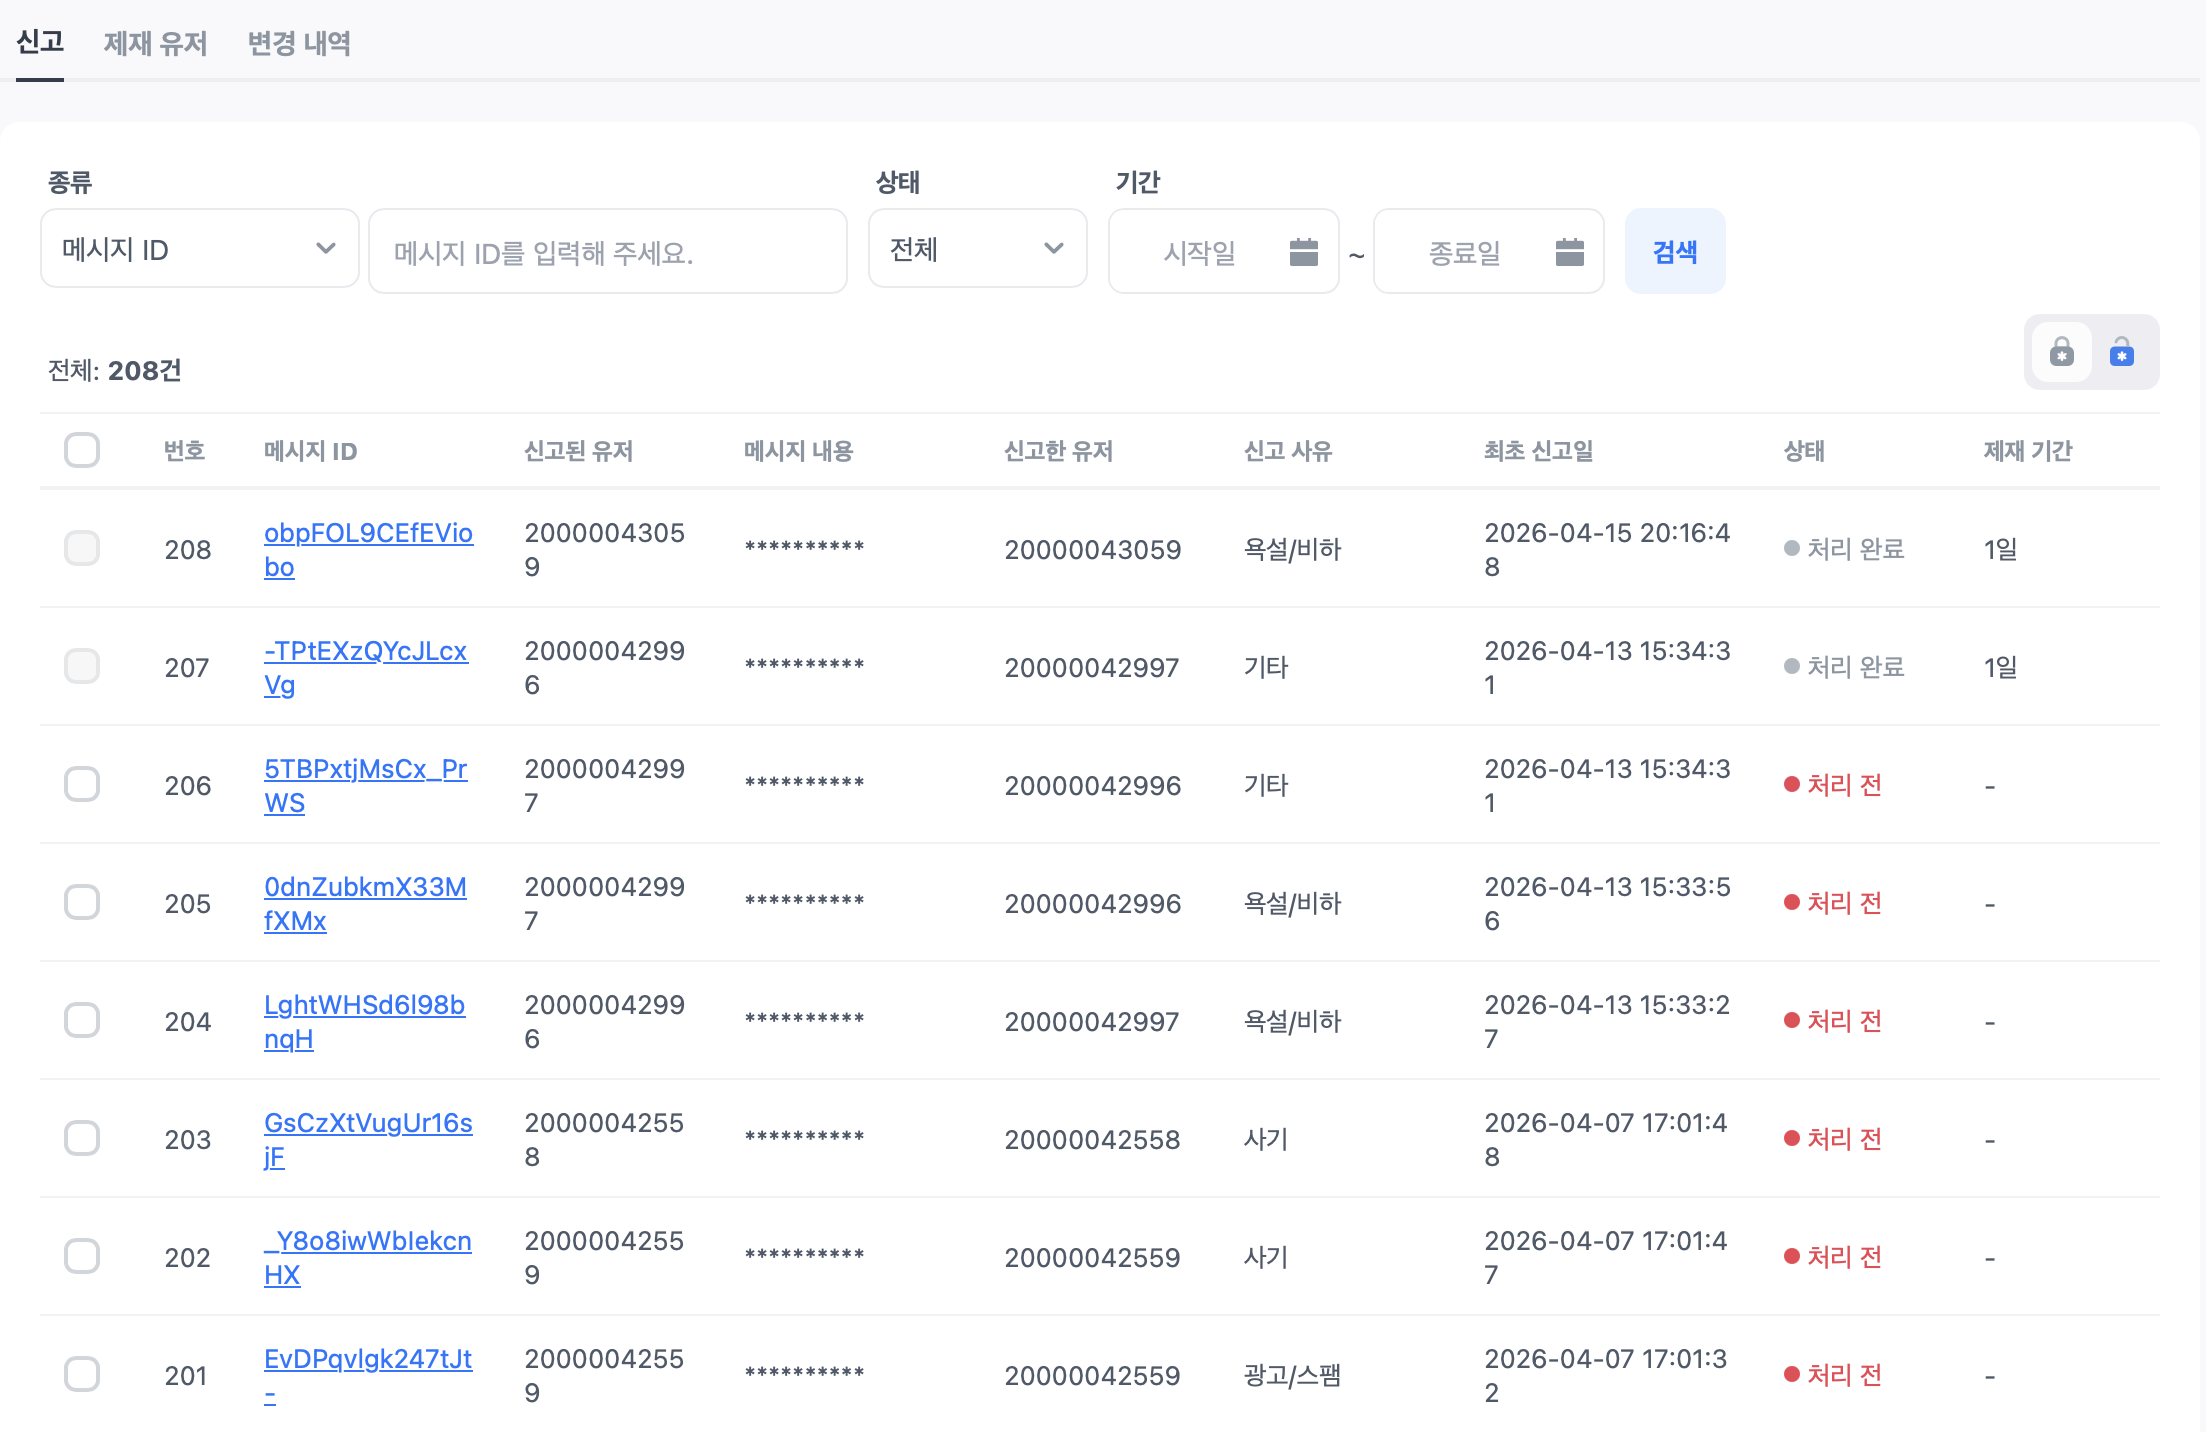Open the 상태 전체 status dropdown
This screenshot has width=2206, height=1432.
point(977,249)
